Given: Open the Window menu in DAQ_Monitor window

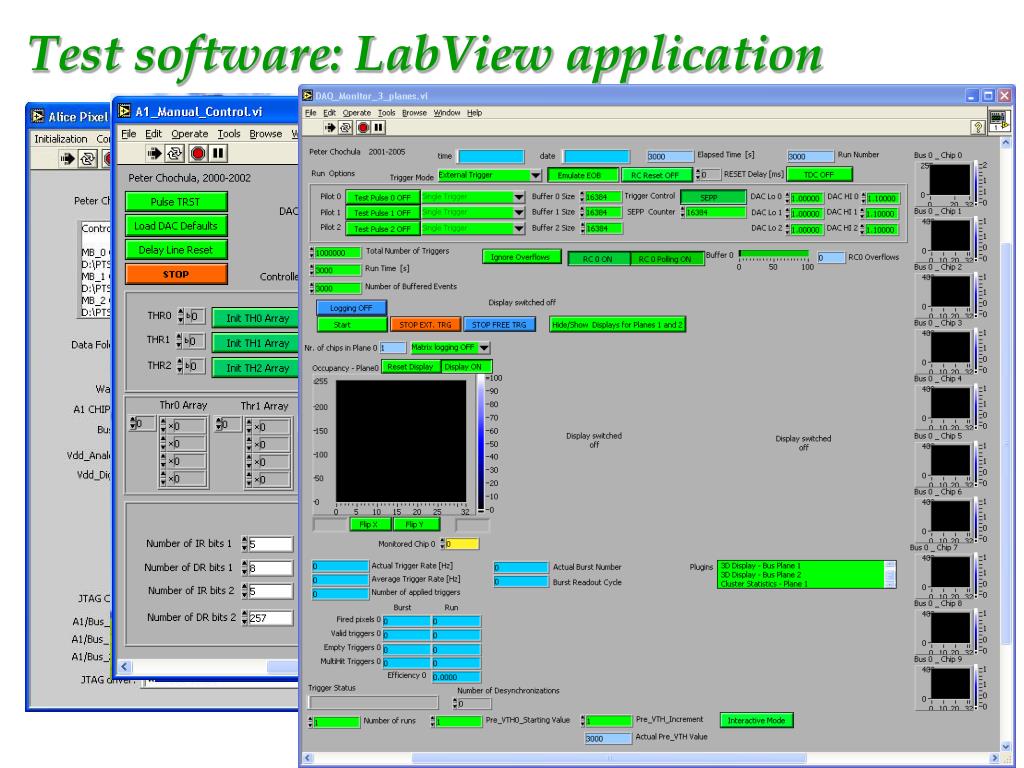Looking at the screenshot, I should pyautogui.click(x=447, y=113).
